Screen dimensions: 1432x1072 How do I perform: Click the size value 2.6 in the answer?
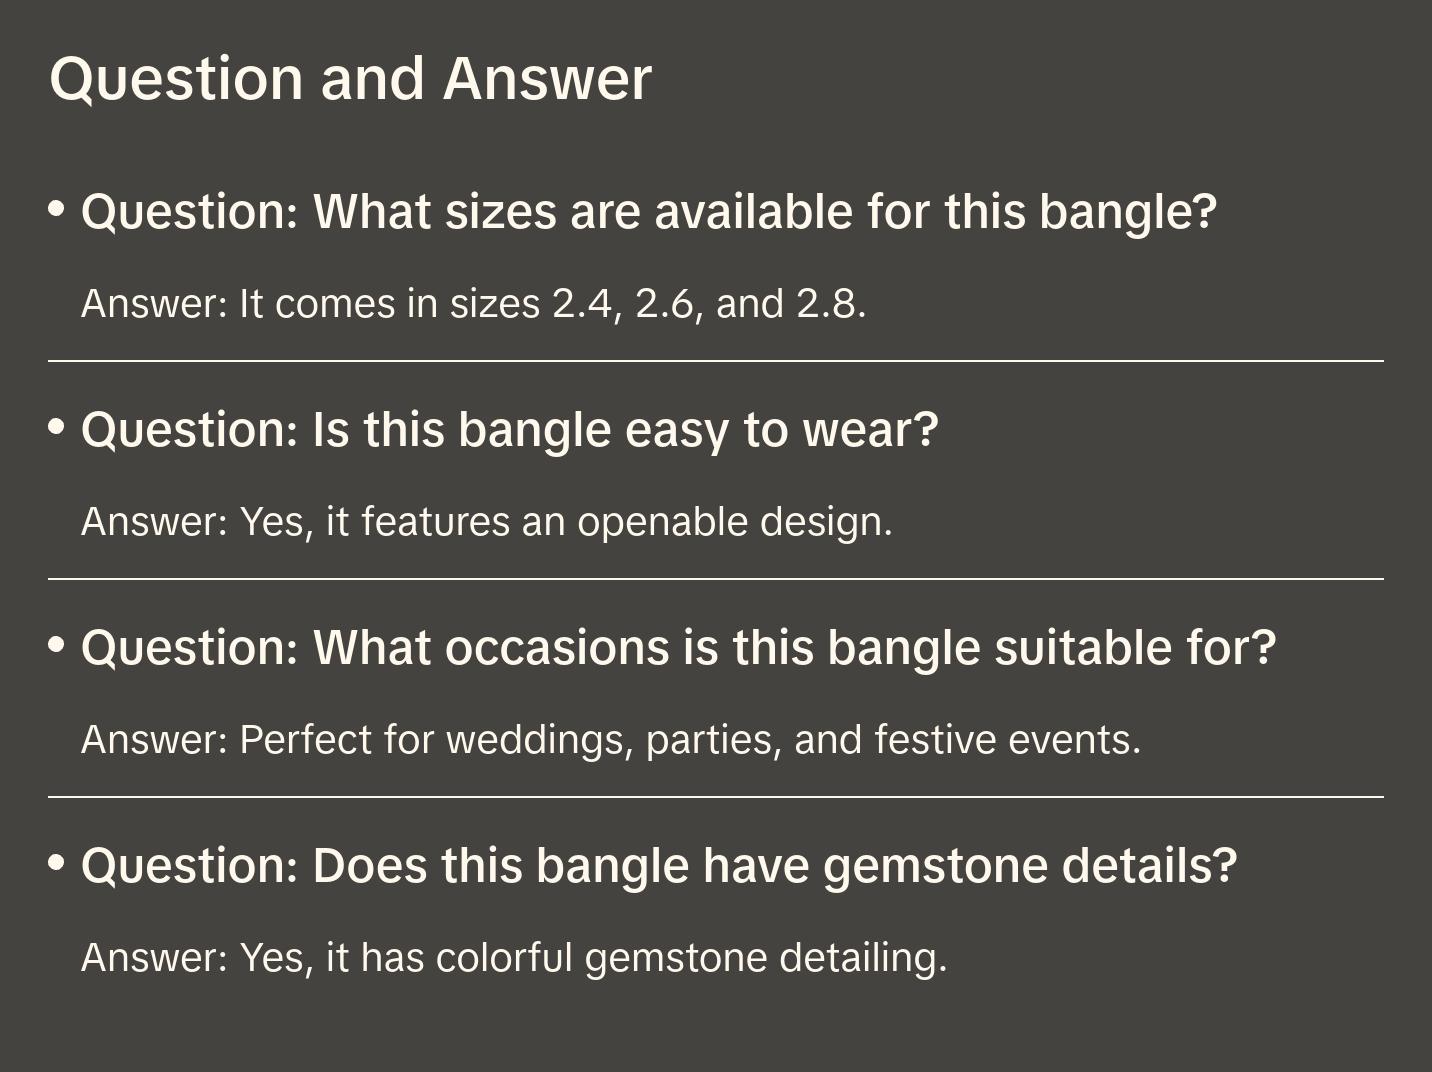tap(663, 304)
